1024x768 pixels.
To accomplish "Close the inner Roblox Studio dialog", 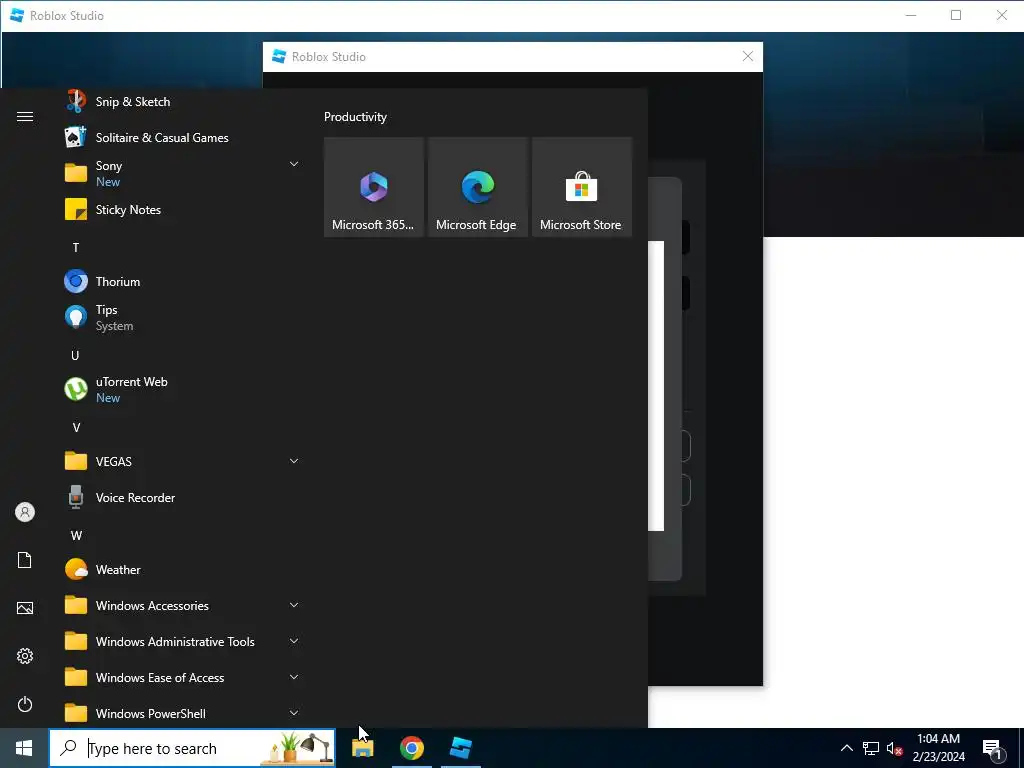I will click(748, 57).
